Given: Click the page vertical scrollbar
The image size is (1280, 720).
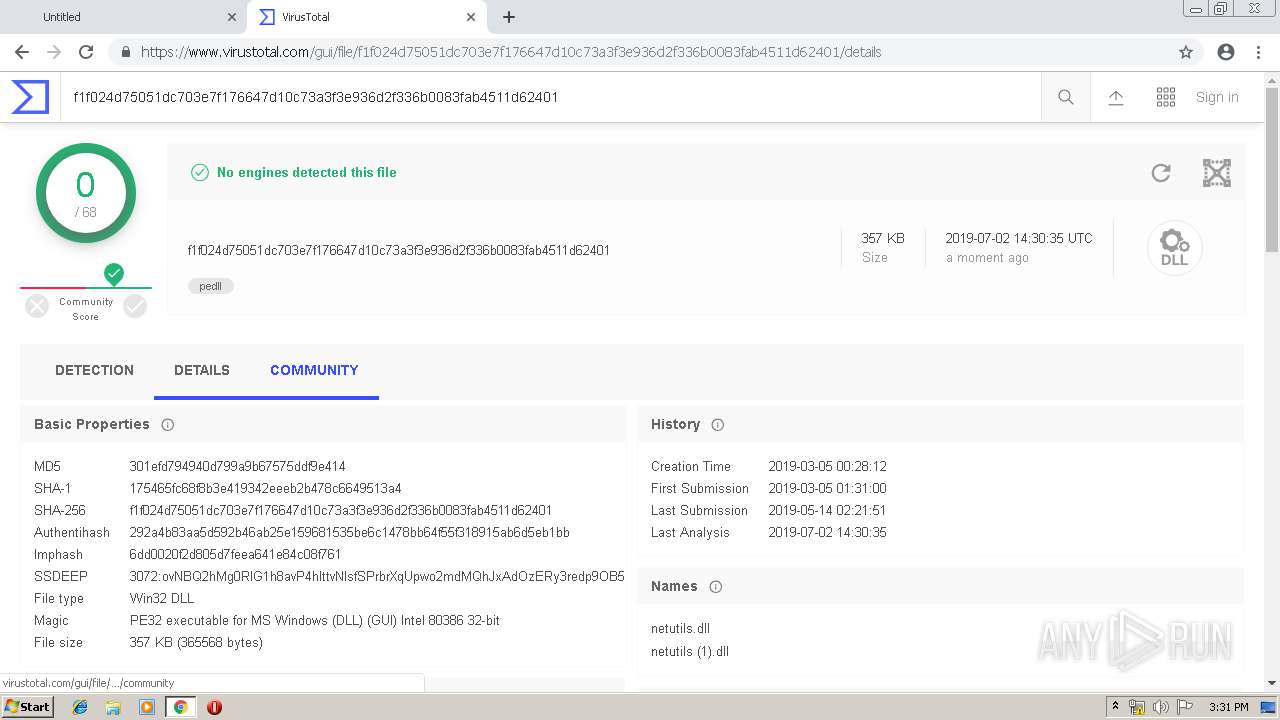Looking at the screenshot, I should (x=1272, y=170).
